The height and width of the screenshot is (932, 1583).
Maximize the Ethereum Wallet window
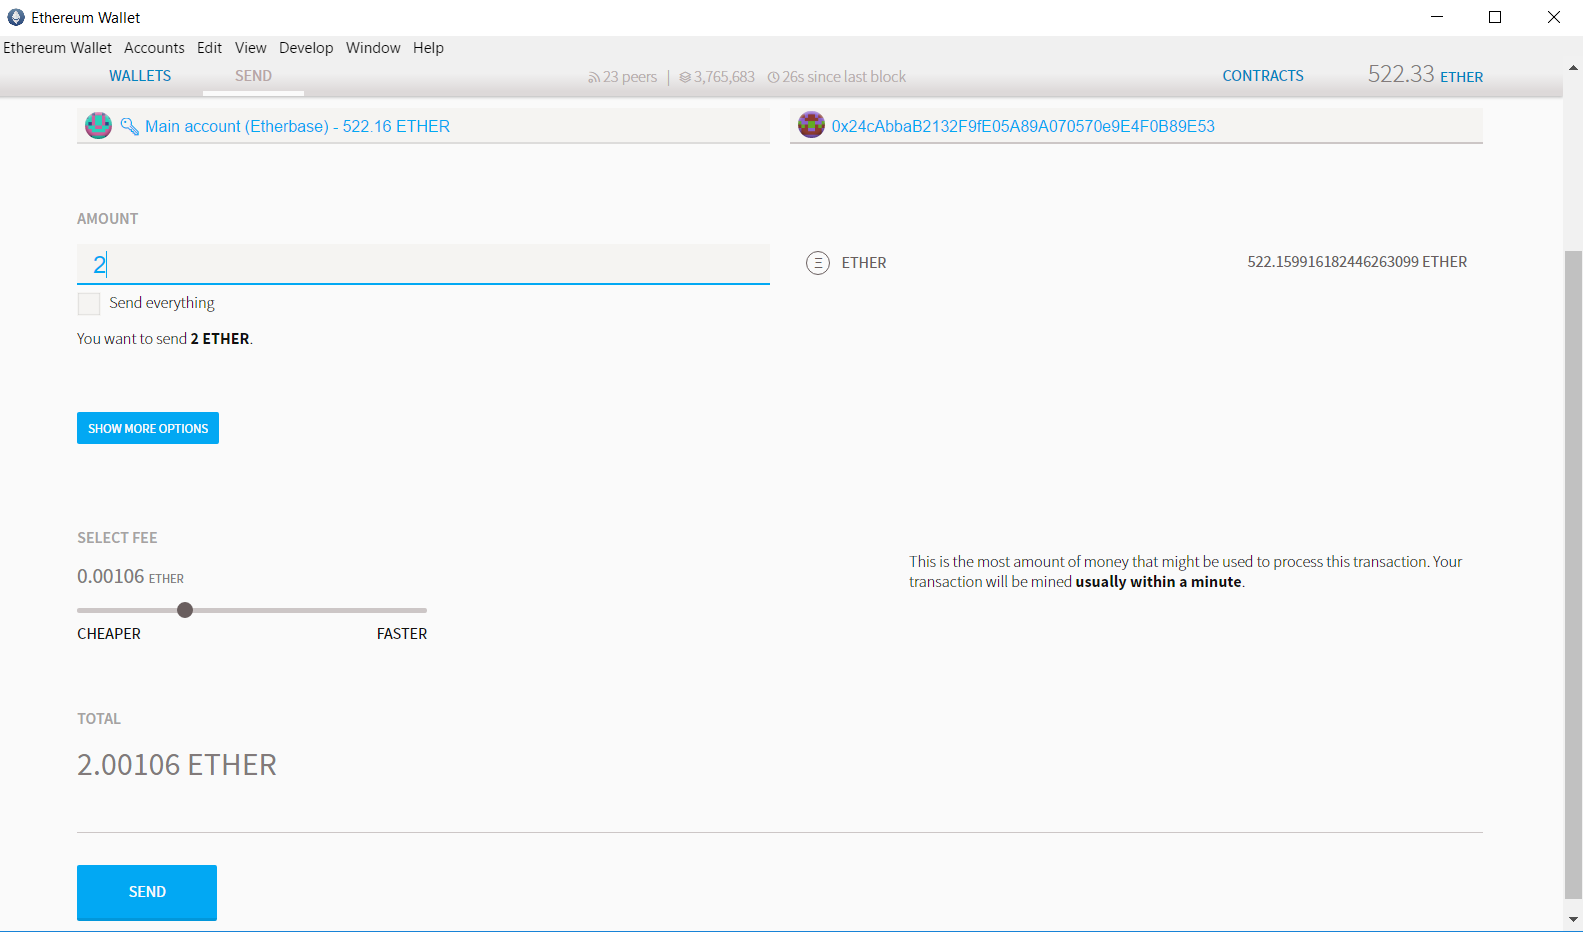[1495, 17]
